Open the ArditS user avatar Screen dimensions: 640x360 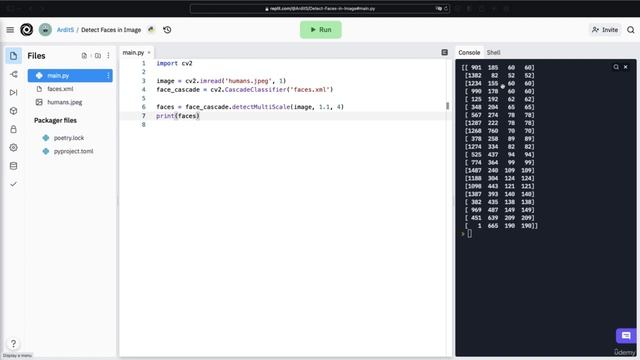45,30
